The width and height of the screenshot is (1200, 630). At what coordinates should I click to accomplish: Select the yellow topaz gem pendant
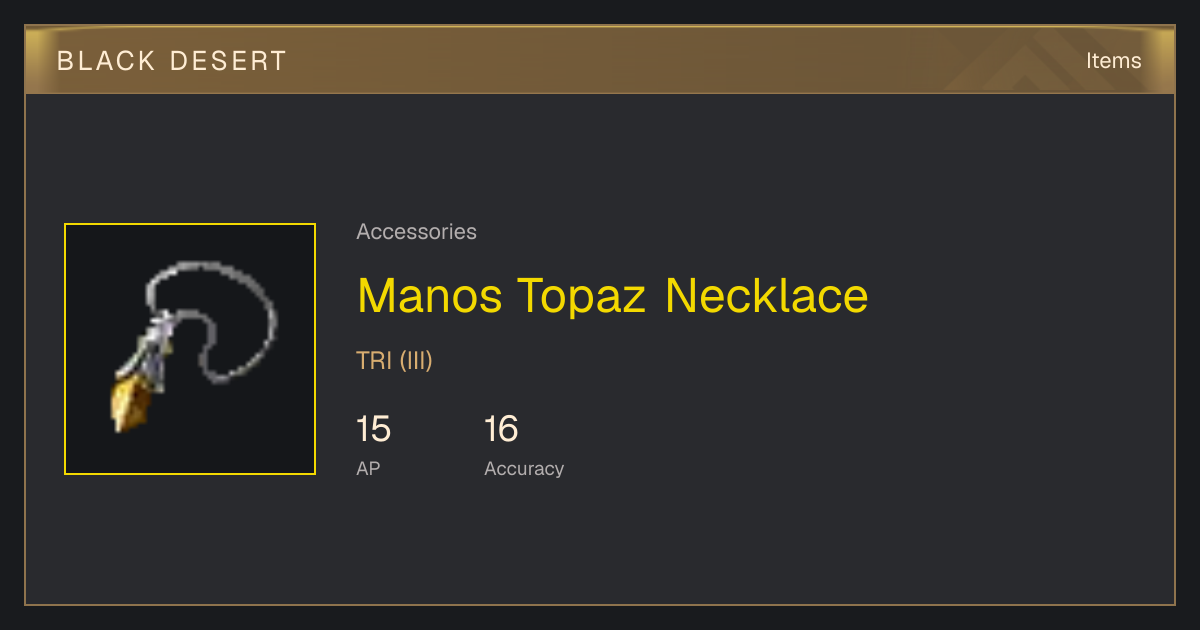pyautogui.click(x=128, y=402)
